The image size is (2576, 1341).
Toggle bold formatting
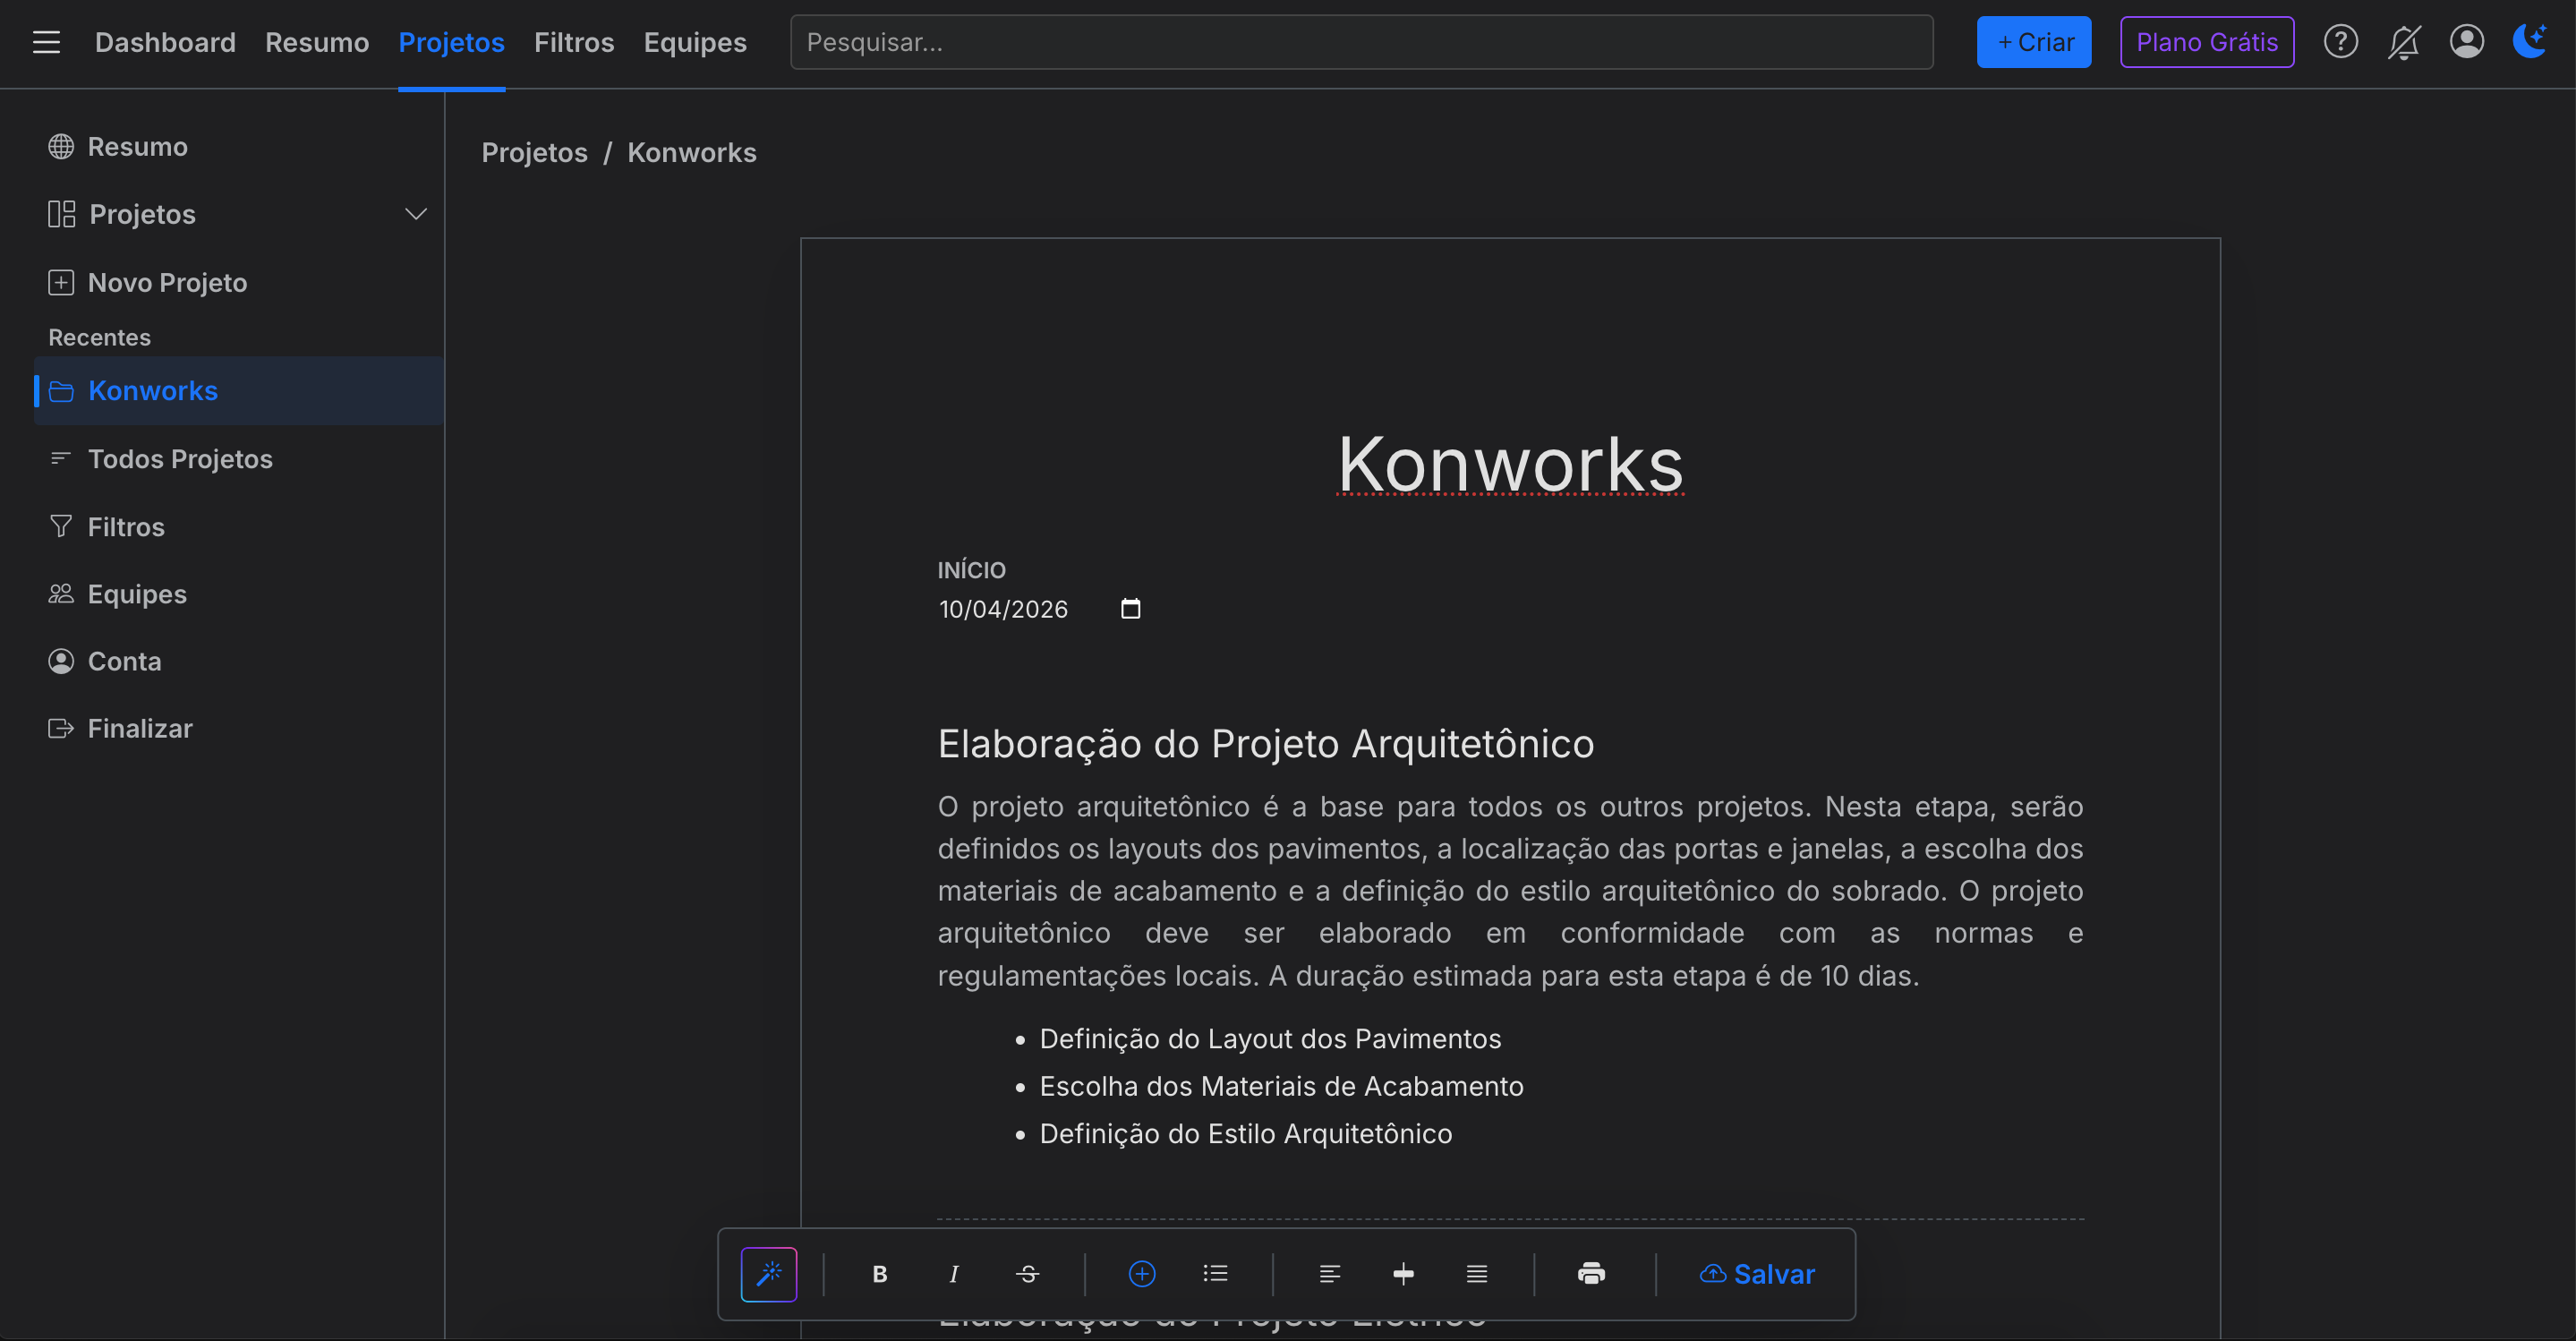879,1273
